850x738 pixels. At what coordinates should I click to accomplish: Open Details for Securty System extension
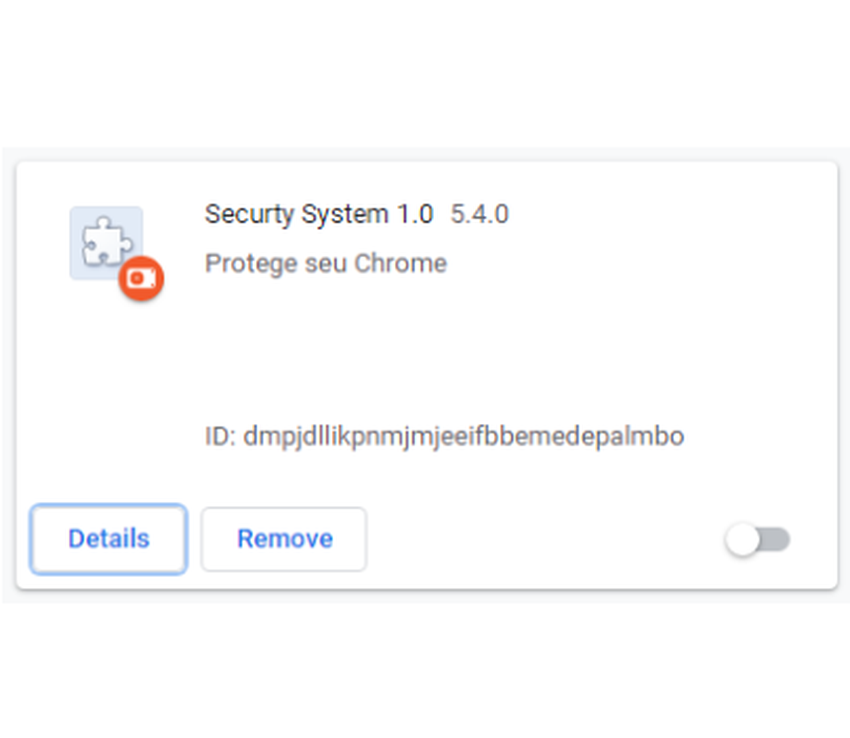click(108, 539)
